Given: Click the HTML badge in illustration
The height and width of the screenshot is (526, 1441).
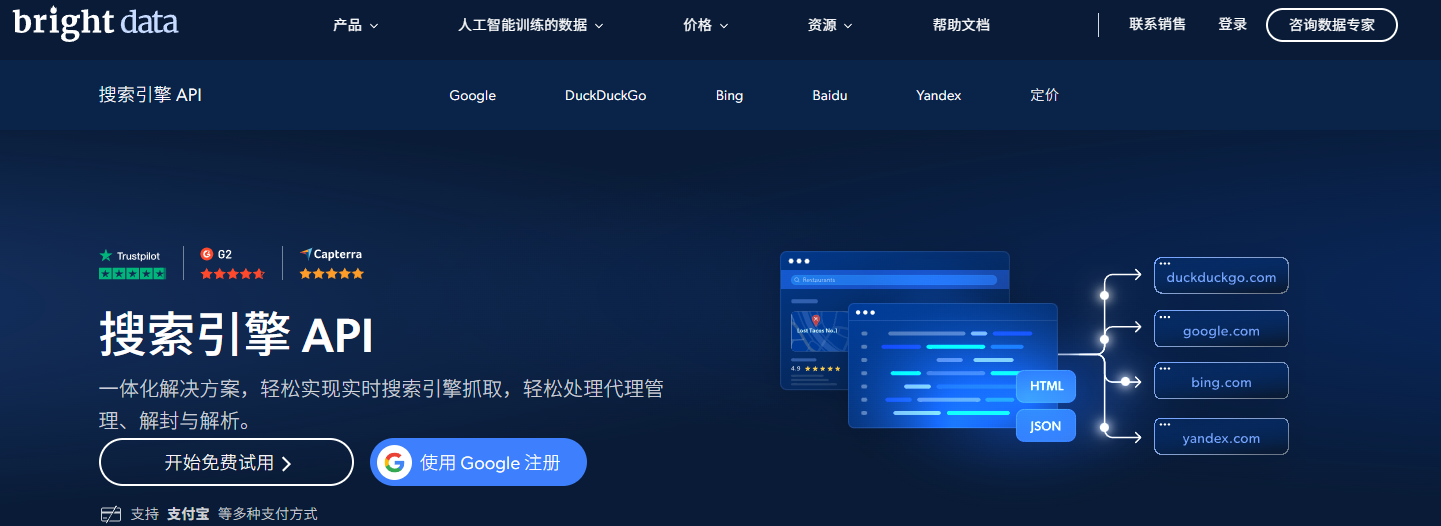Looking at the screenshot, I should 1046,386.
